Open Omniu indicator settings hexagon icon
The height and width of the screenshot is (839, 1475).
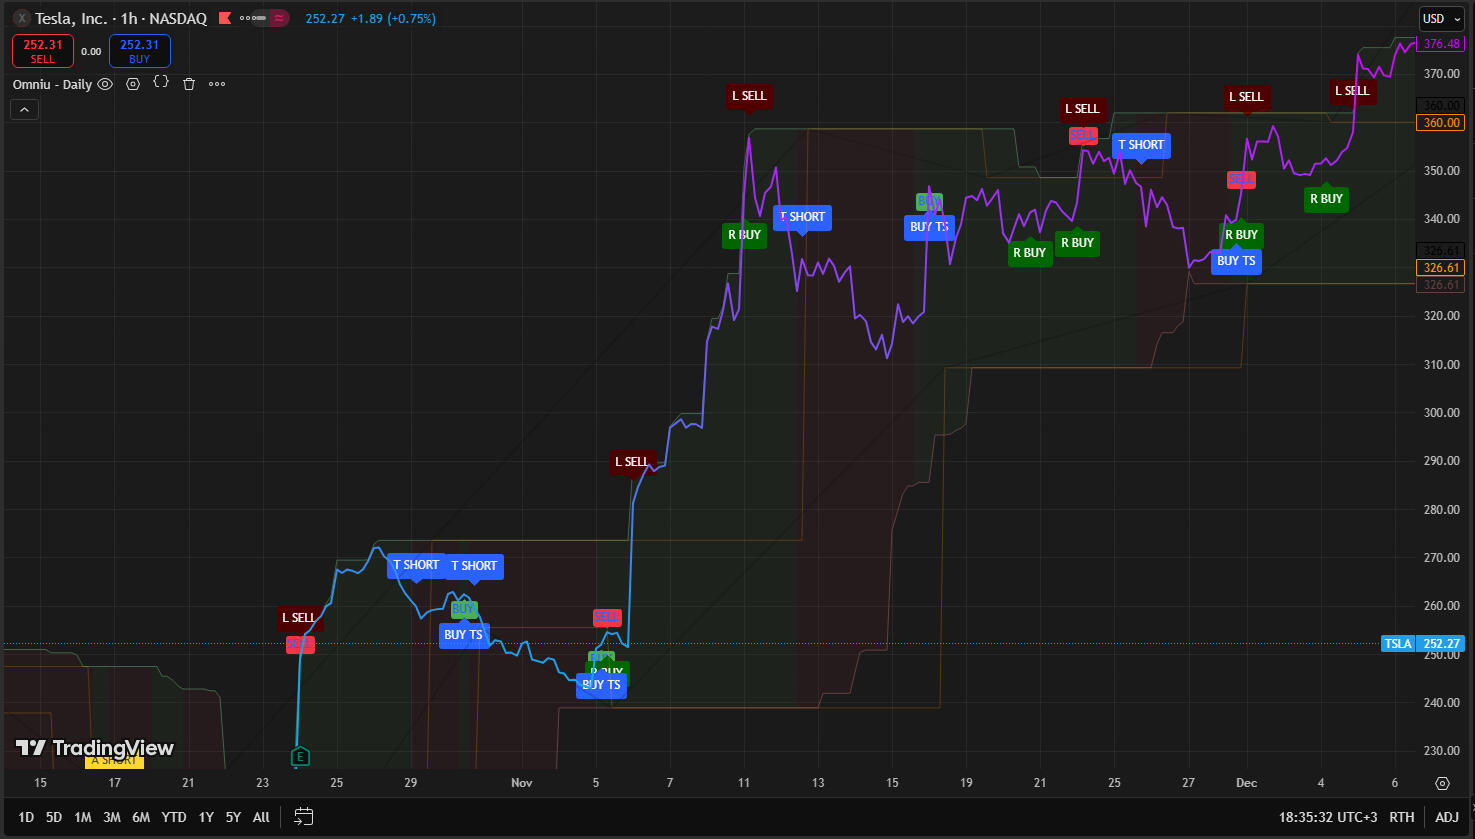133,84
